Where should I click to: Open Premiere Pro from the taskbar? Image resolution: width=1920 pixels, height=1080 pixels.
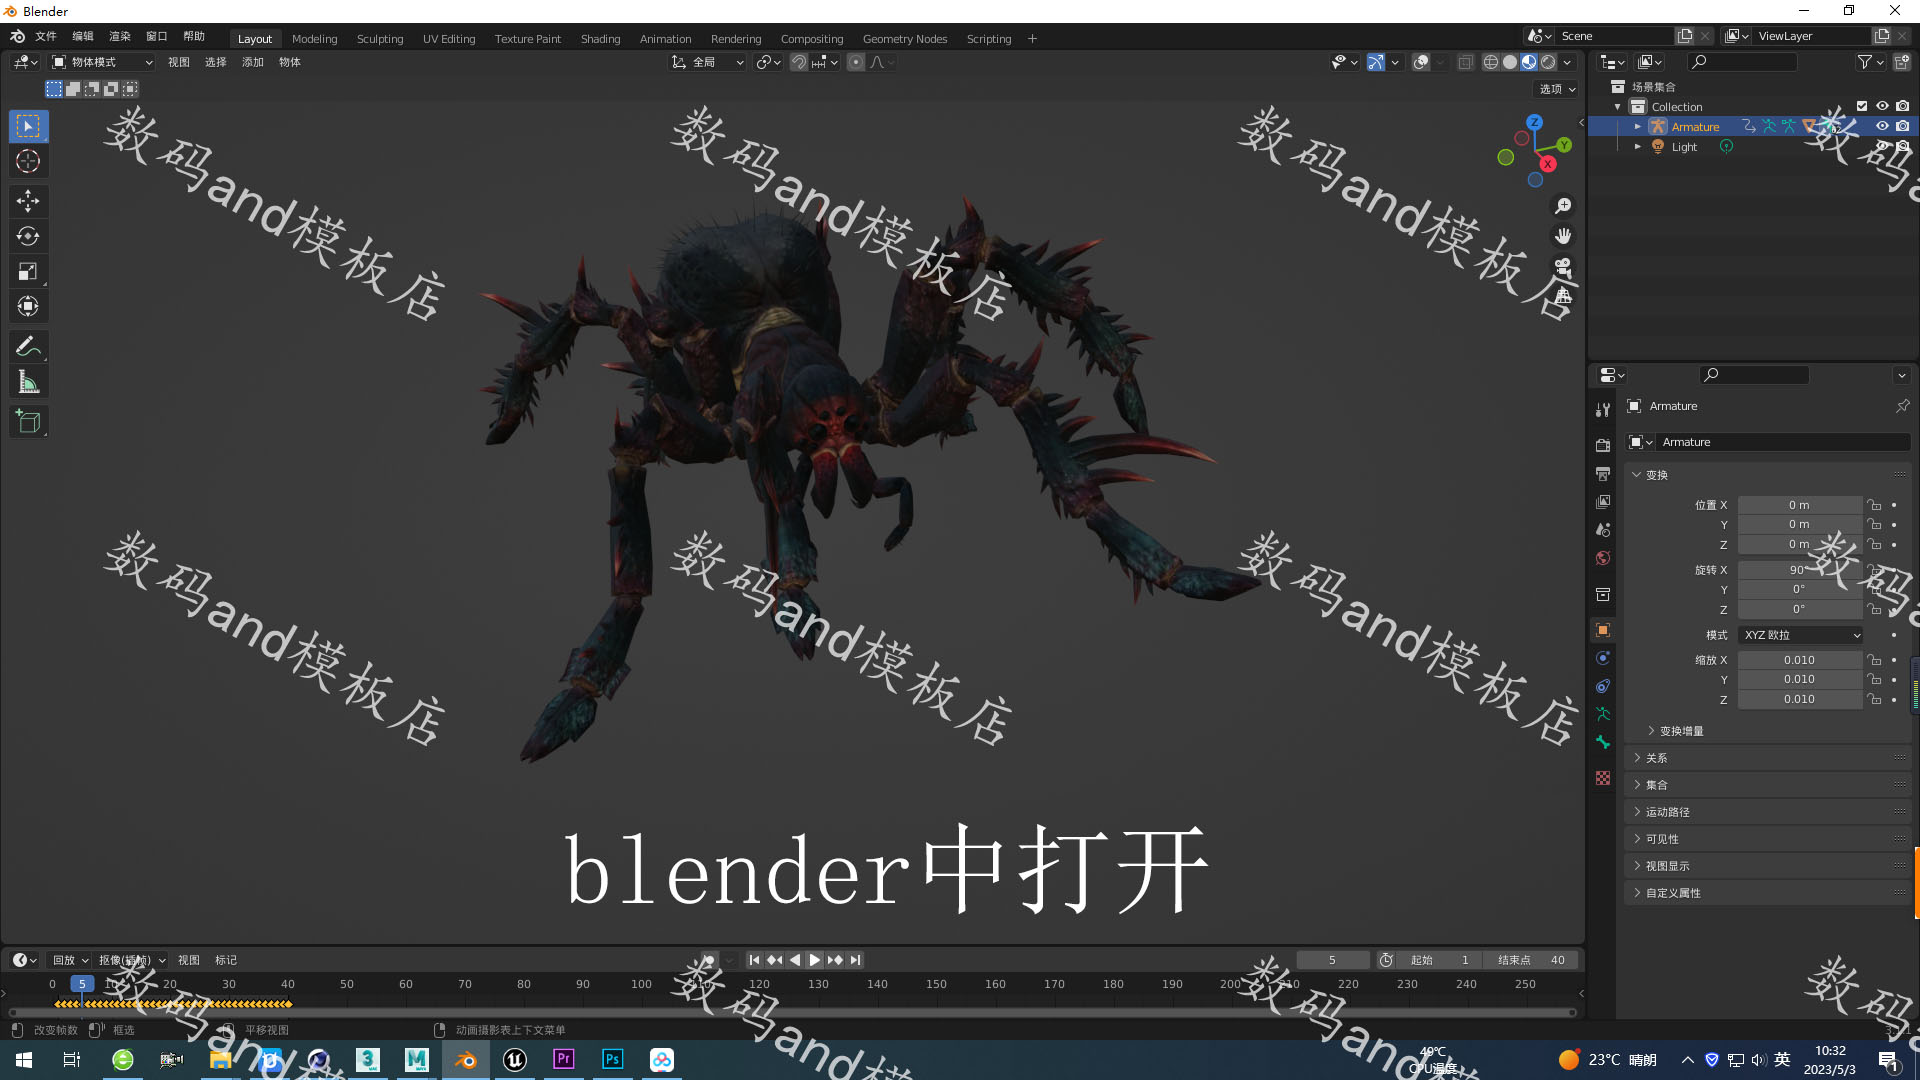(564, 1060)
